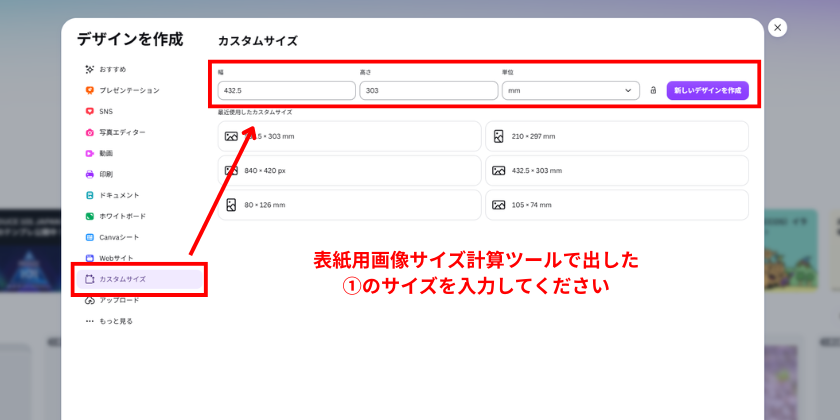Click the おすすめ sparkle icon
Image resolution: width=840 pixels, height=420 pixels.
pyautogui.click(x=89, y=70)
